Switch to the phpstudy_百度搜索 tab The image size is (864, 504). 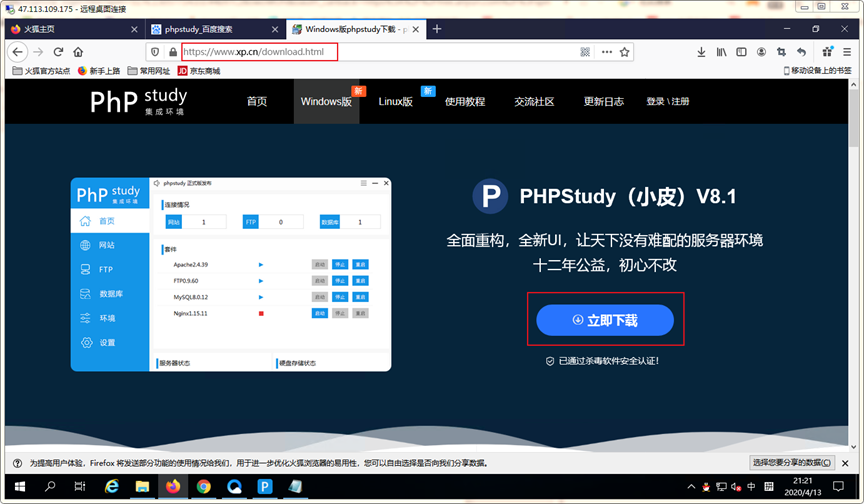pyautogui.click(x=216, y=29)
